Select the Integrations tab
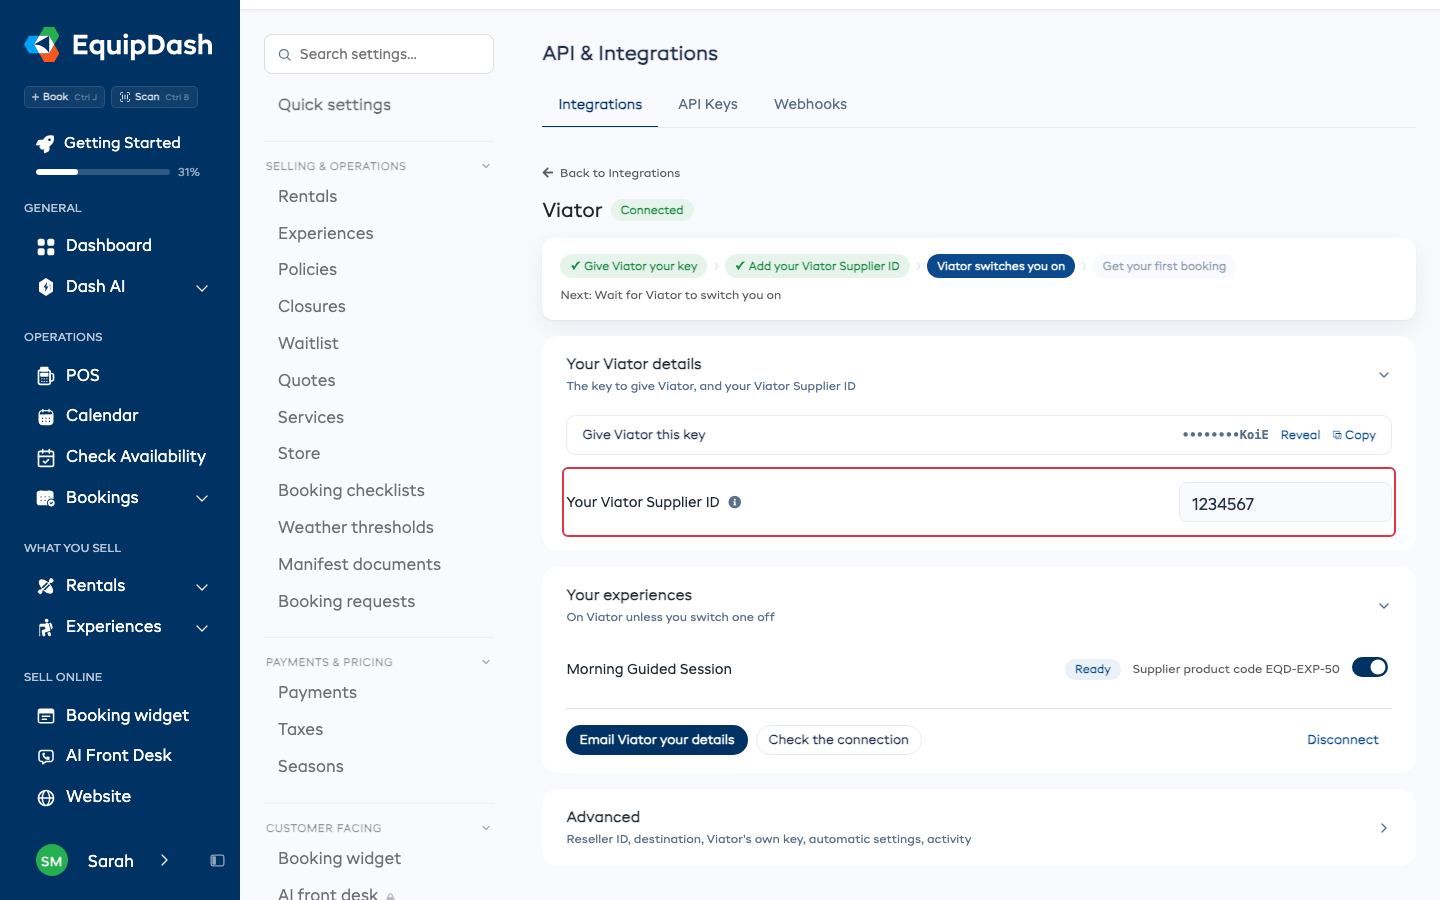 click(x=600, y=104)
